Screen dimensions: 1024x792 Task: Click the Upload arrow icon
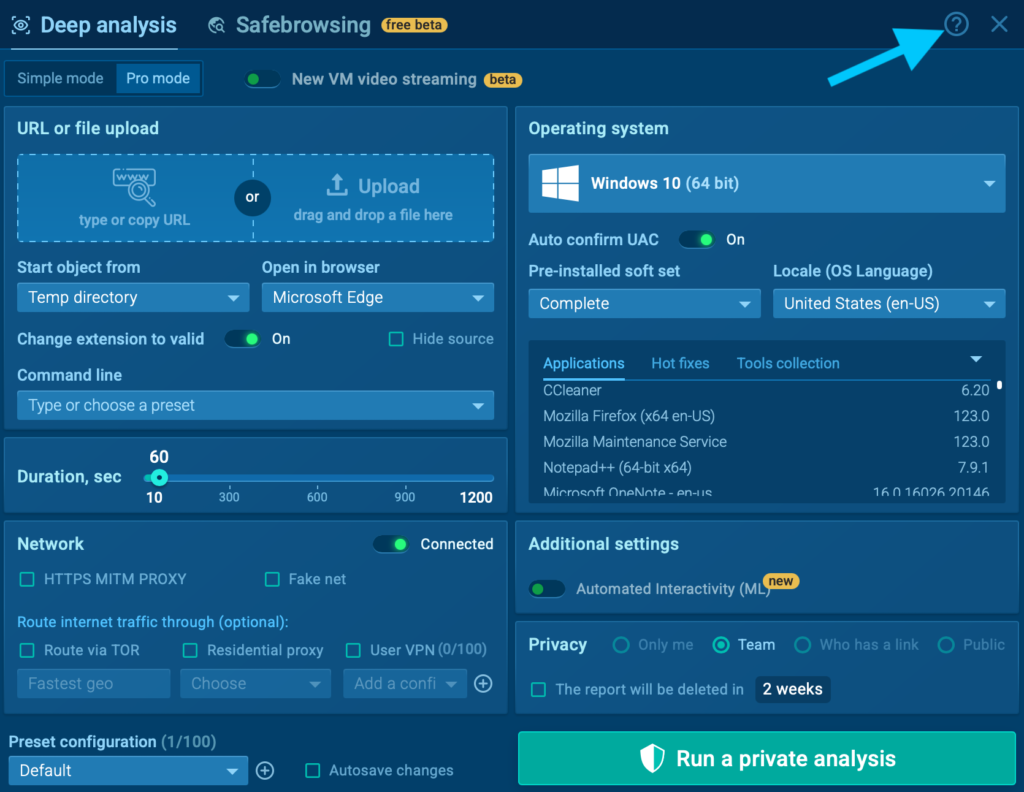[x=337, y=185]
